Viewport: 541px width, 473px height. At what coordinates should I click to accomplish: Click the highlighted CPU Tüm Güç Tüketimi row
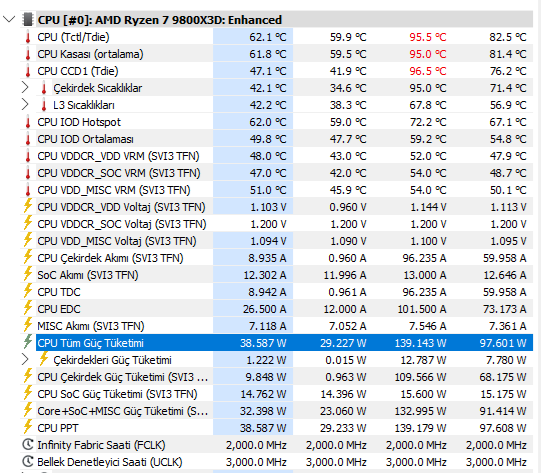tap(284, 343)
